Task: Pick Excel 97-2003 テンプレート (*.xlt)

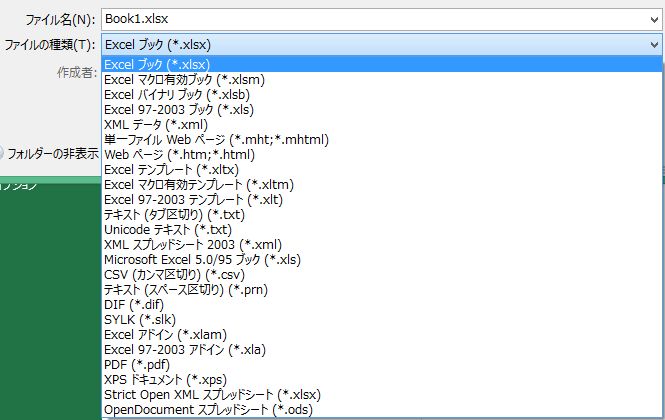Action: (x=382, y=200)
